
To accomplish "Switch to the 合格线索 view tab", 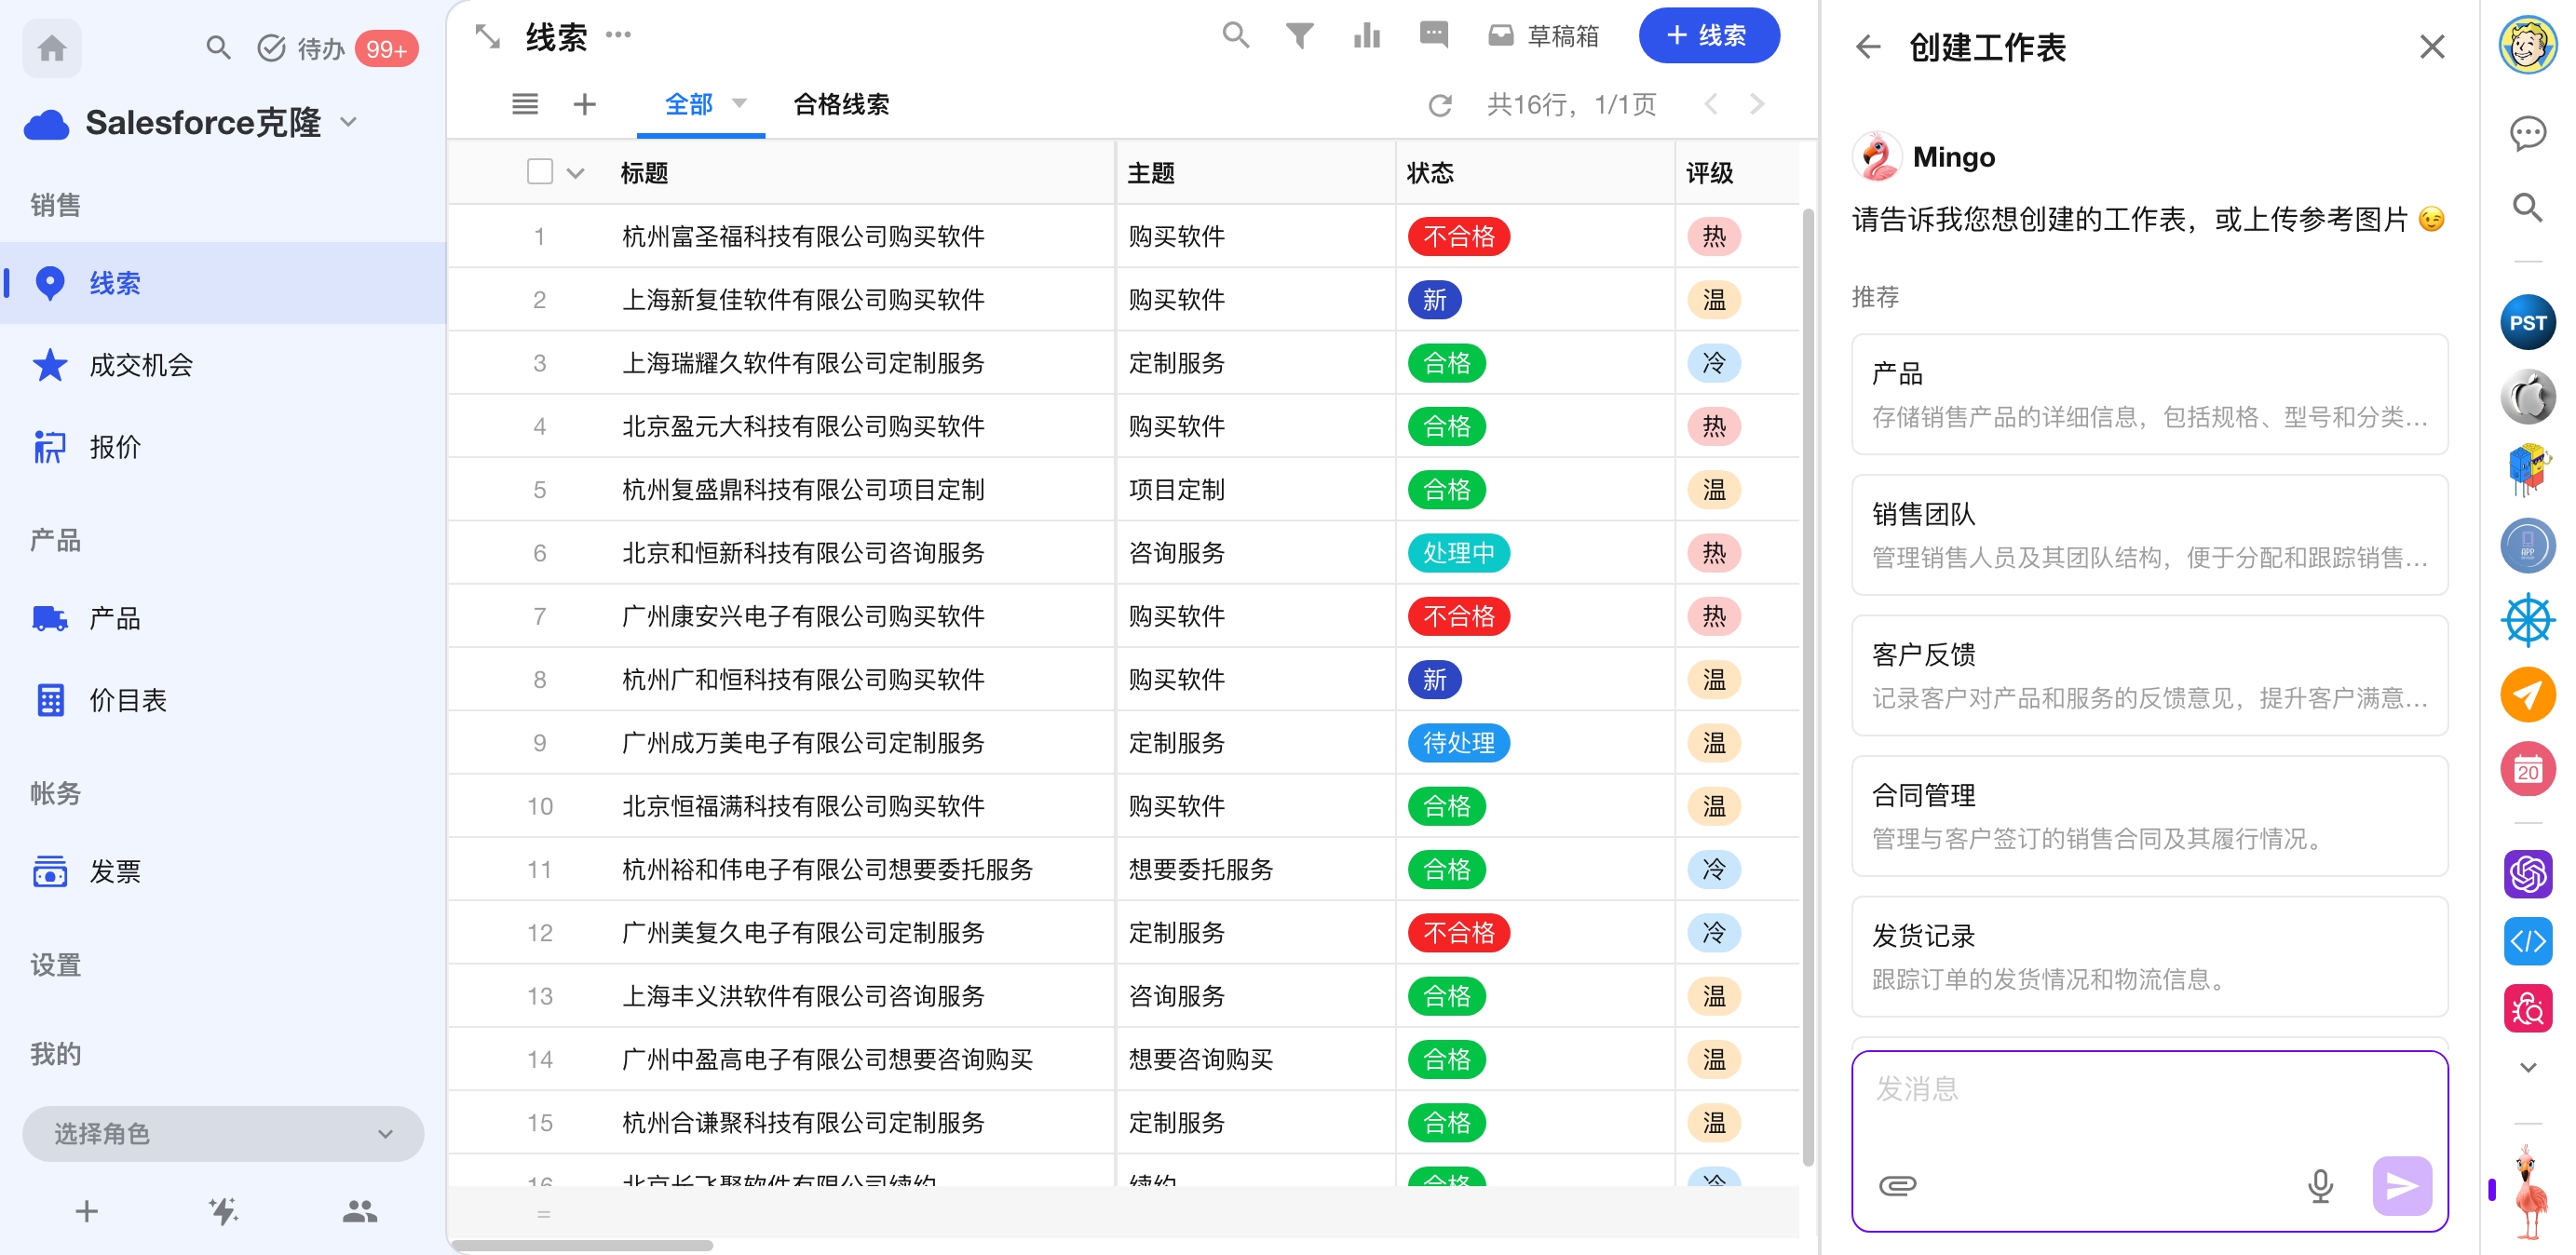I will [x=841, y=104].
